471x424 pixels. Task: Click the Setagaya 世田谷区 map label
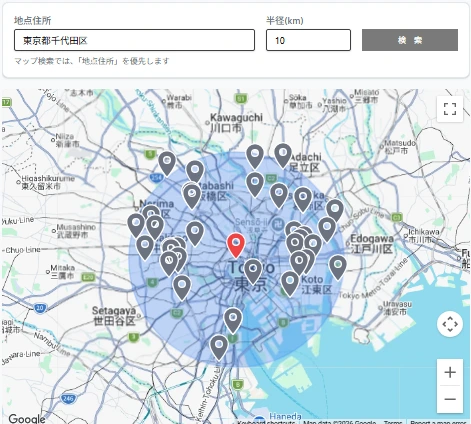(x=114, y=316)
